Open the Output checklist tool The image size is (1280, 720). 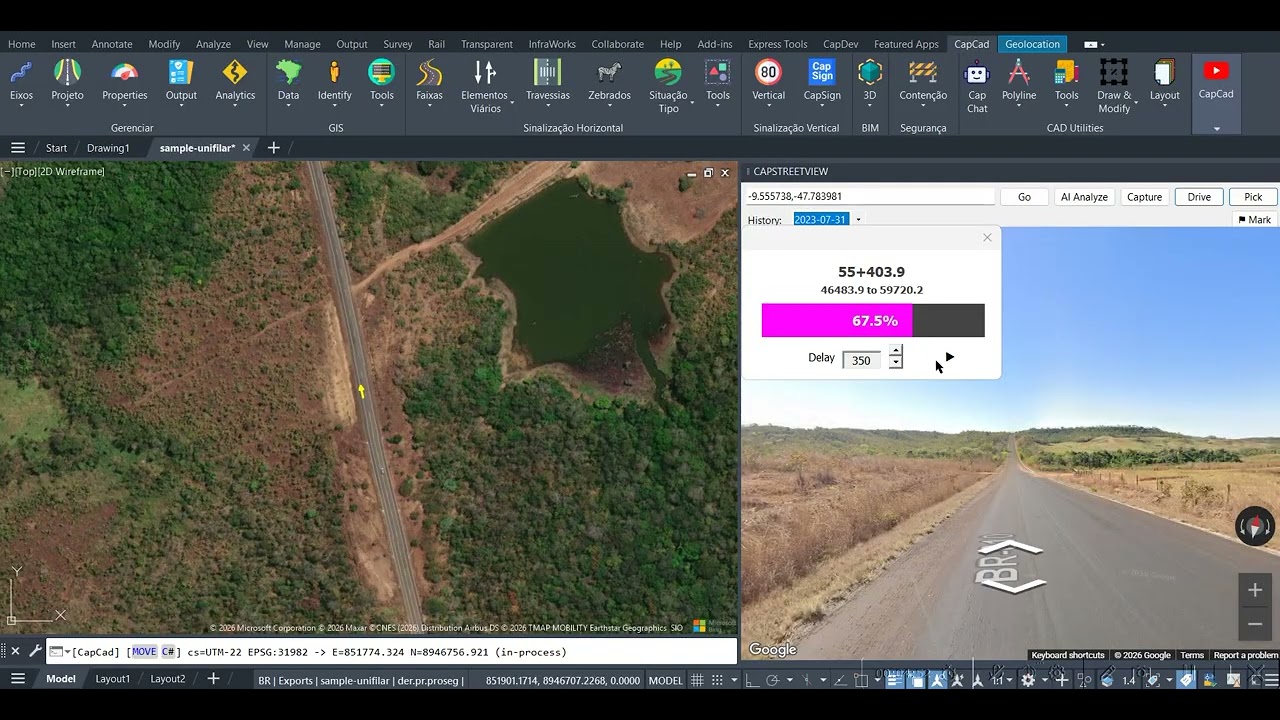coord(181,81)
